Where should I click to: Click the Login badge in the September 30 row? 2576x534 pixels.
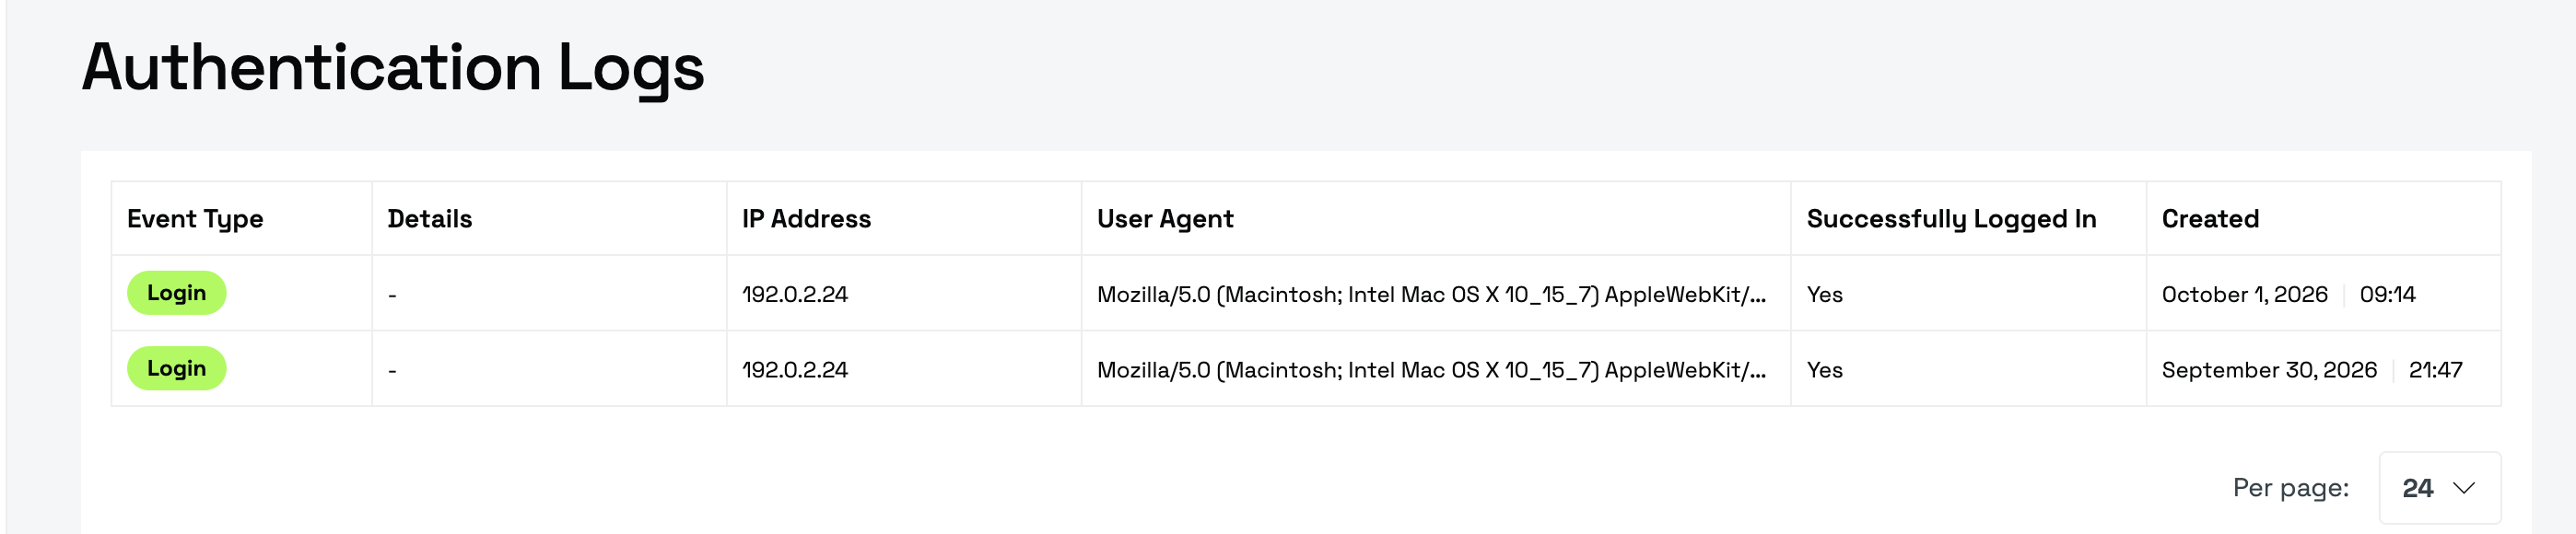[x=176, y=368]
